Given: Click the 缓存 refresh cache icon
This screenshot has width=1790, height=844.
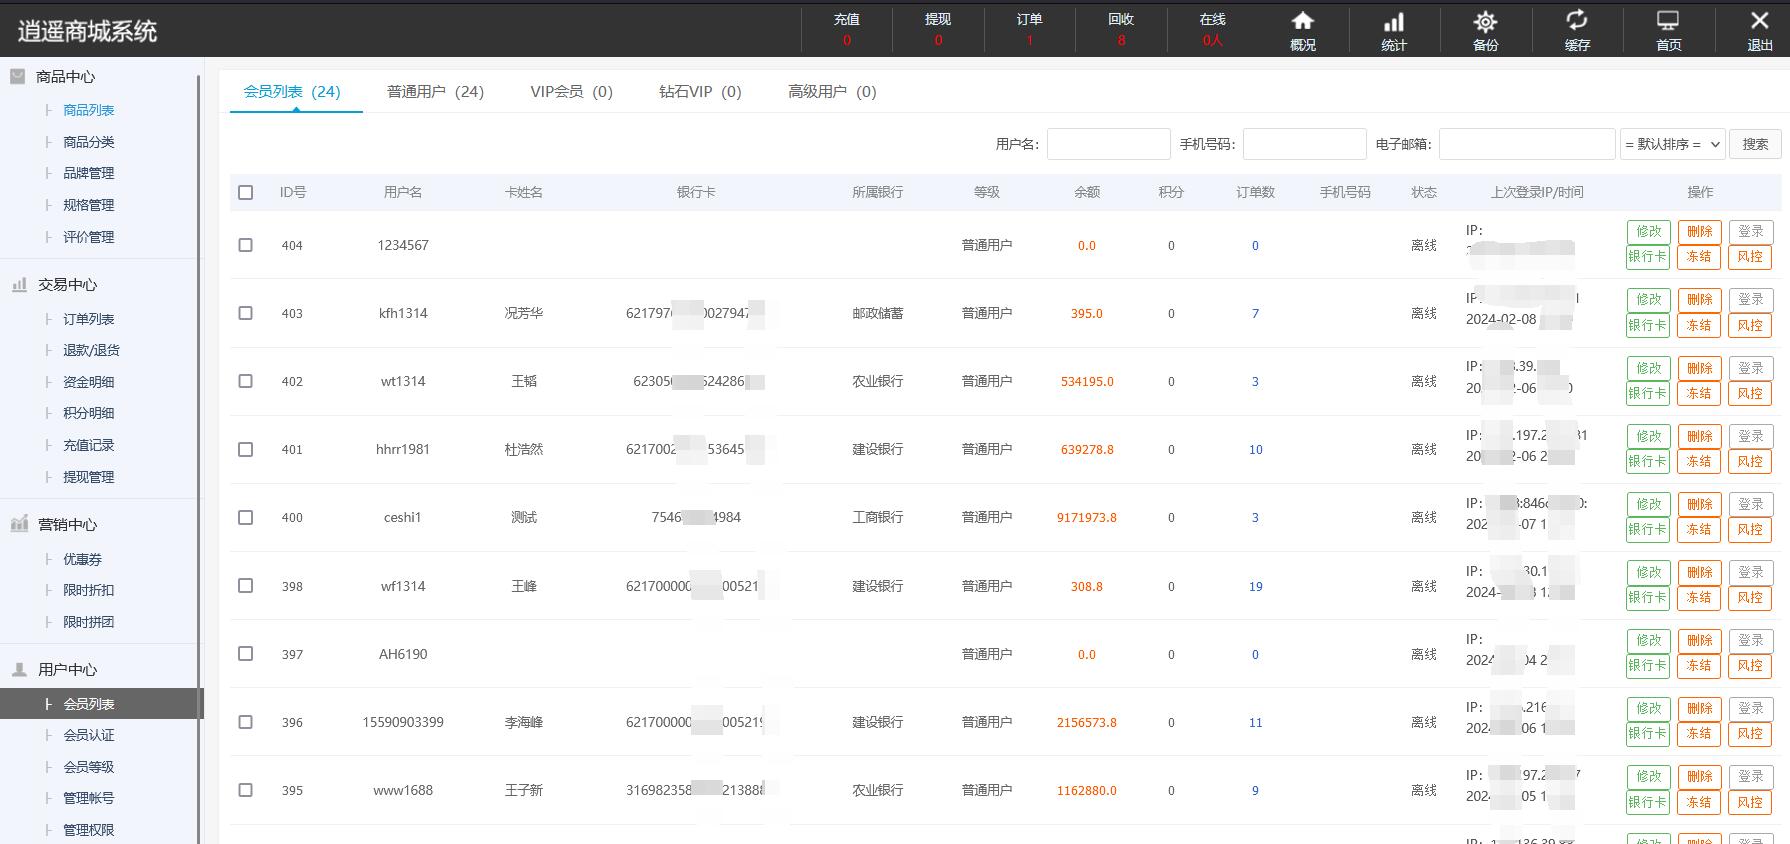Looking at the screenshot, I should tap(1577, 20).
